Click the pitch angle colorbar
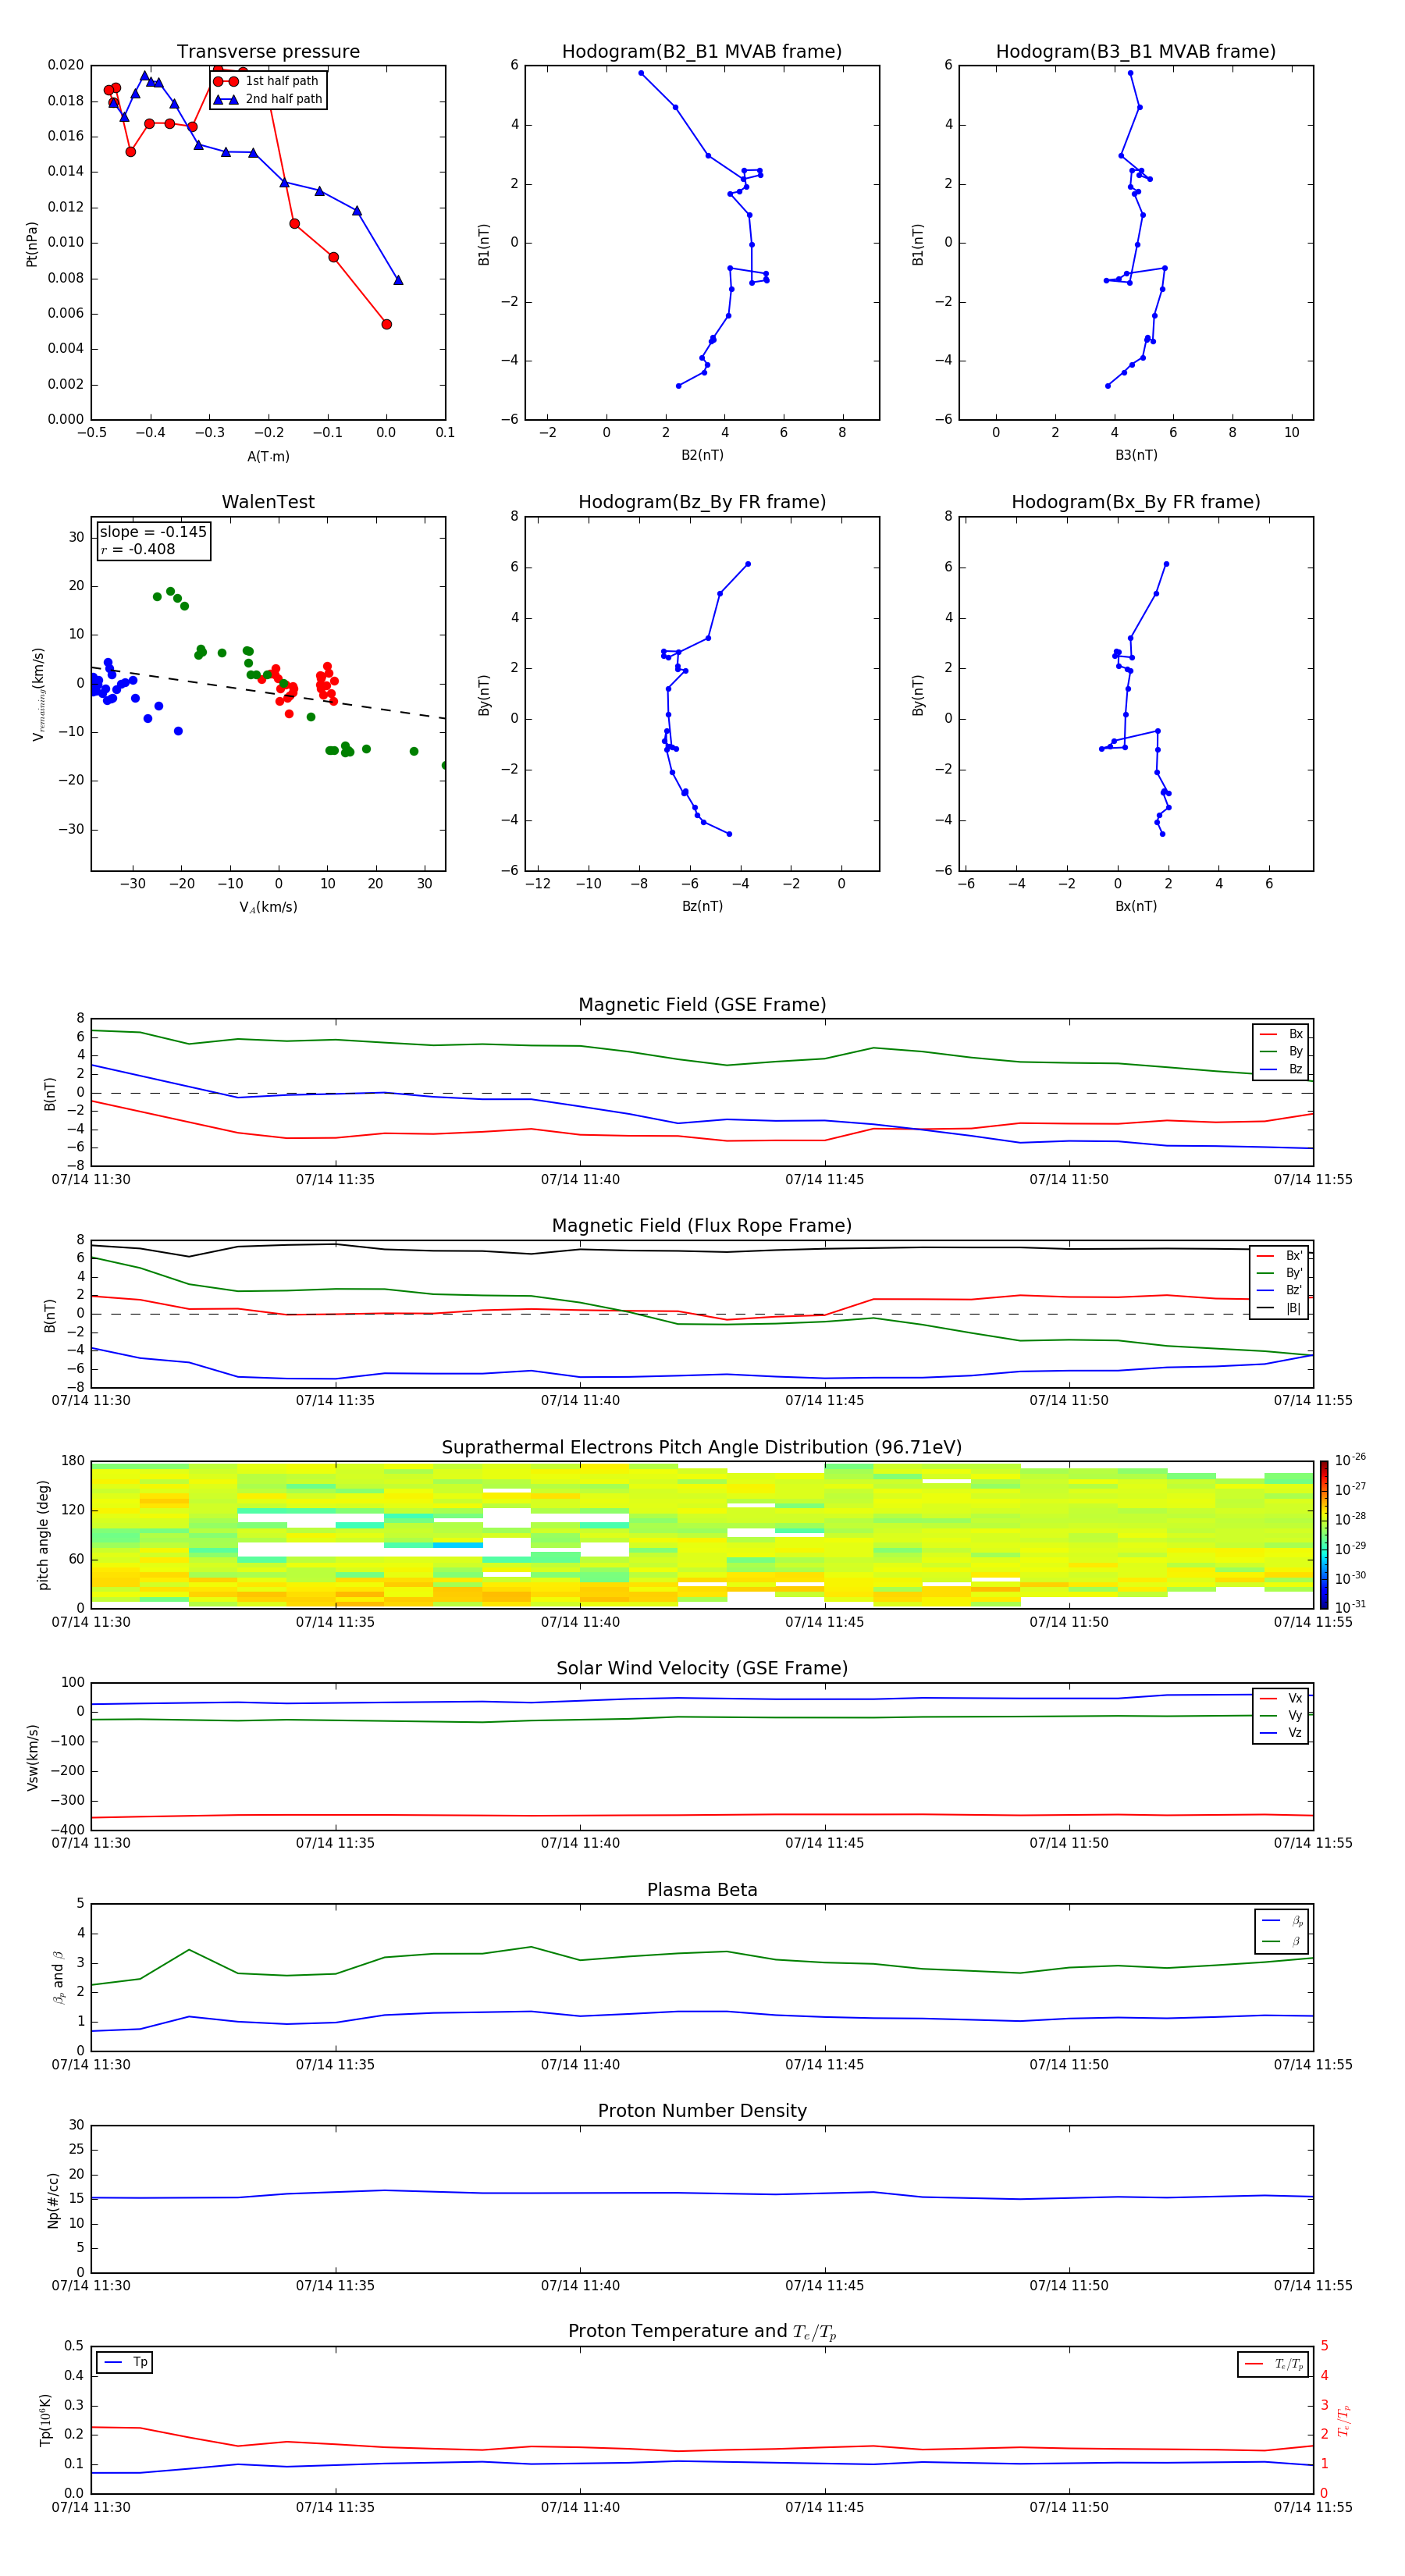Image resolution: width=1405 pixels, height=2576 pixels. pos(1324,1535)
